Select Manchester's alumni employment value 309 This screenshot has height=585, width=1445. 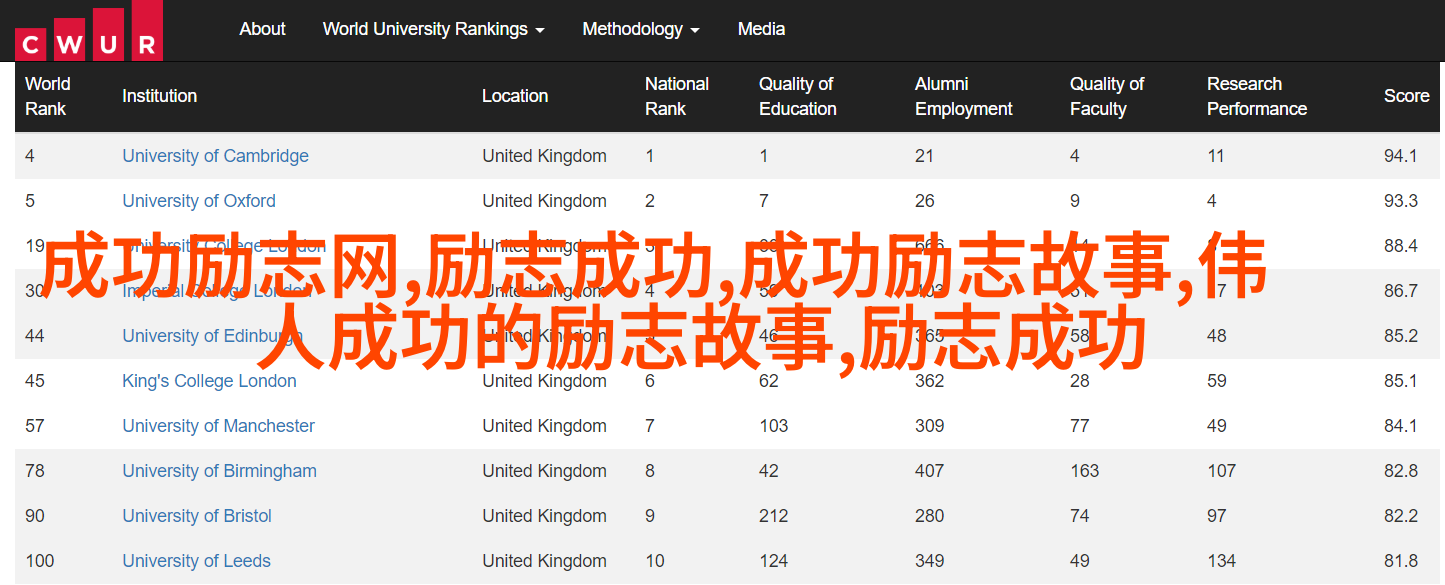(x=929, y=426)
